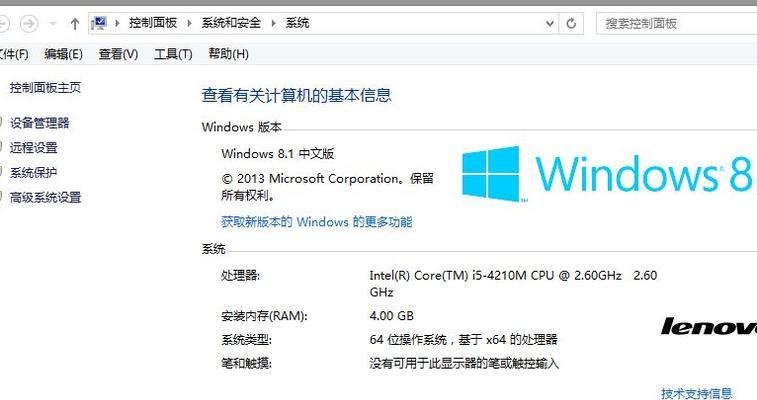Click the up one level arrow
This screenshot has height=400, width=757.
tap(74, 23)
